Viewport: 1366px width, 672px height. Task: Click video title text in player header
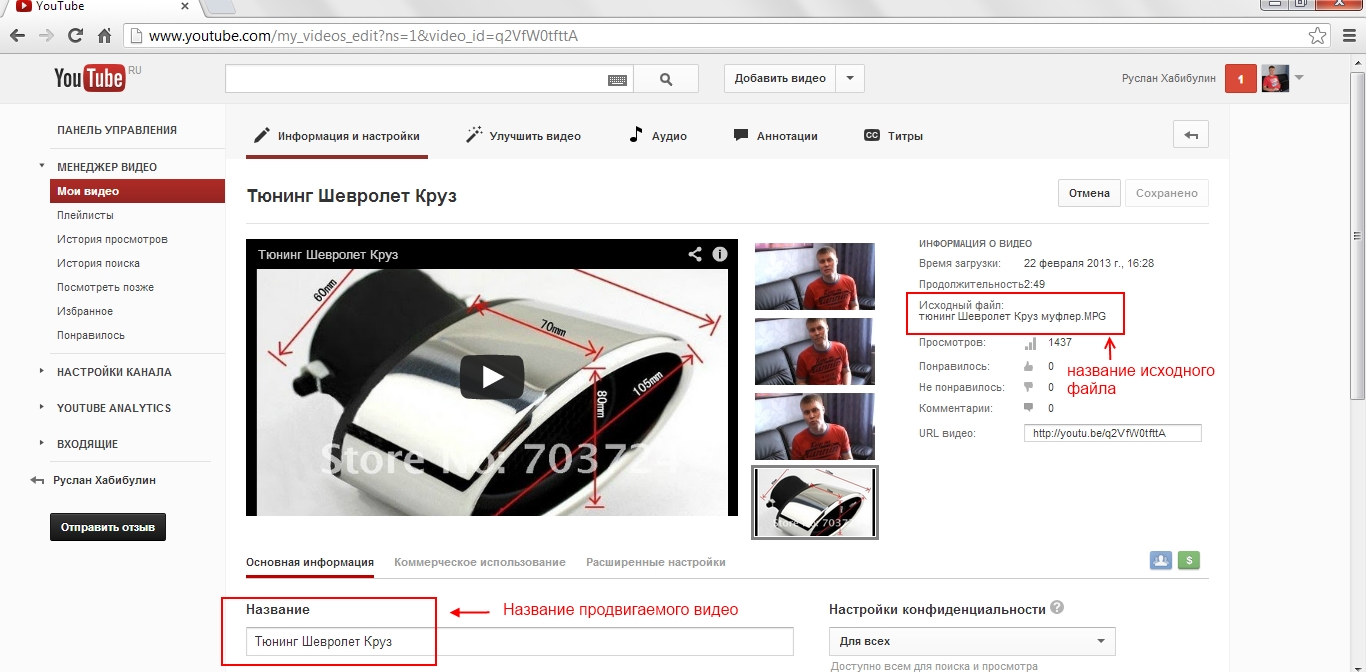328,254
